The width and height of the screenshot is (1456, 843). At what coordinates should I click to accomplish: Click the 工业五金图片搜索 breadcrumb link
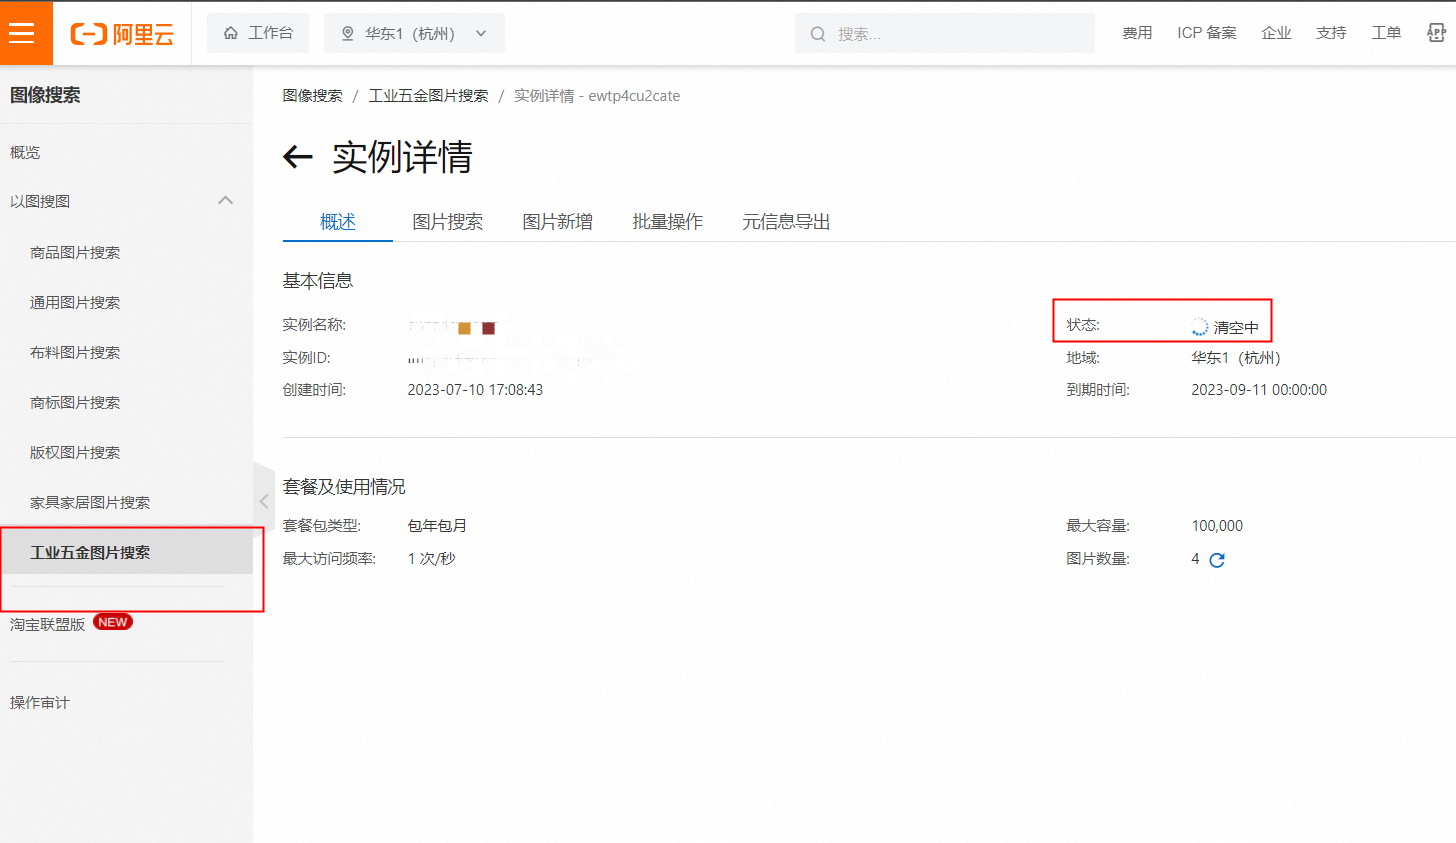[428, 96]
